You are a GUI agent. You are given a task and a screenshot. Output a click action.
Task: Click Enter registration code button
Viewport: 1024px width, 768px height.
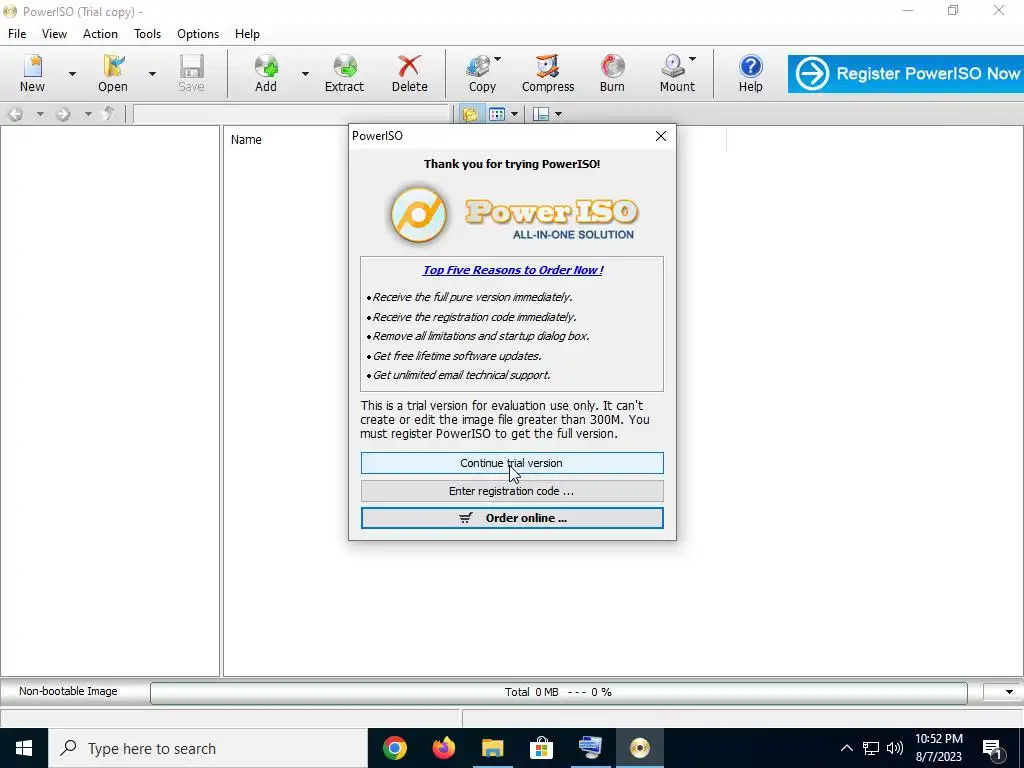(512, 491)
